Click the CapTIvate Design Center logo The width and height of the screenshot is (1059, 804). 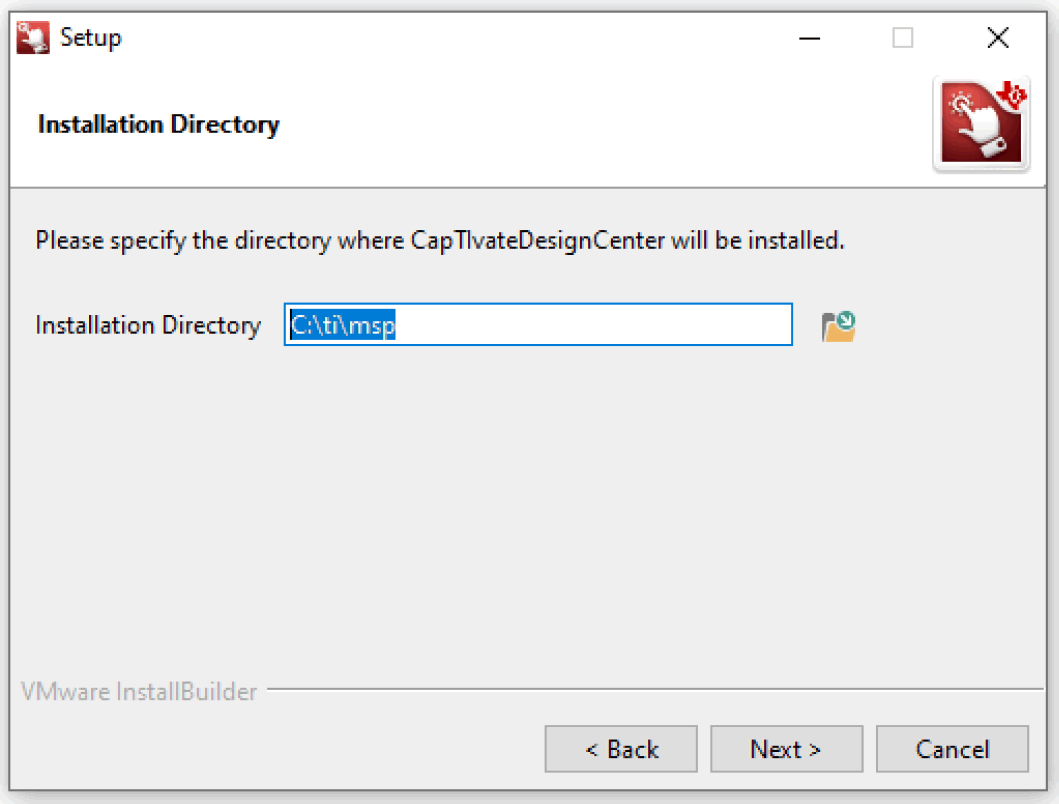pos(981,125)
